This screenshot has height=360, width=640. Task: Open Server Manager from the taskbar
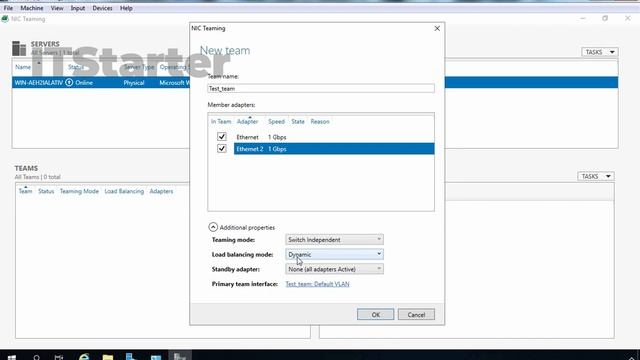[131, 357]
